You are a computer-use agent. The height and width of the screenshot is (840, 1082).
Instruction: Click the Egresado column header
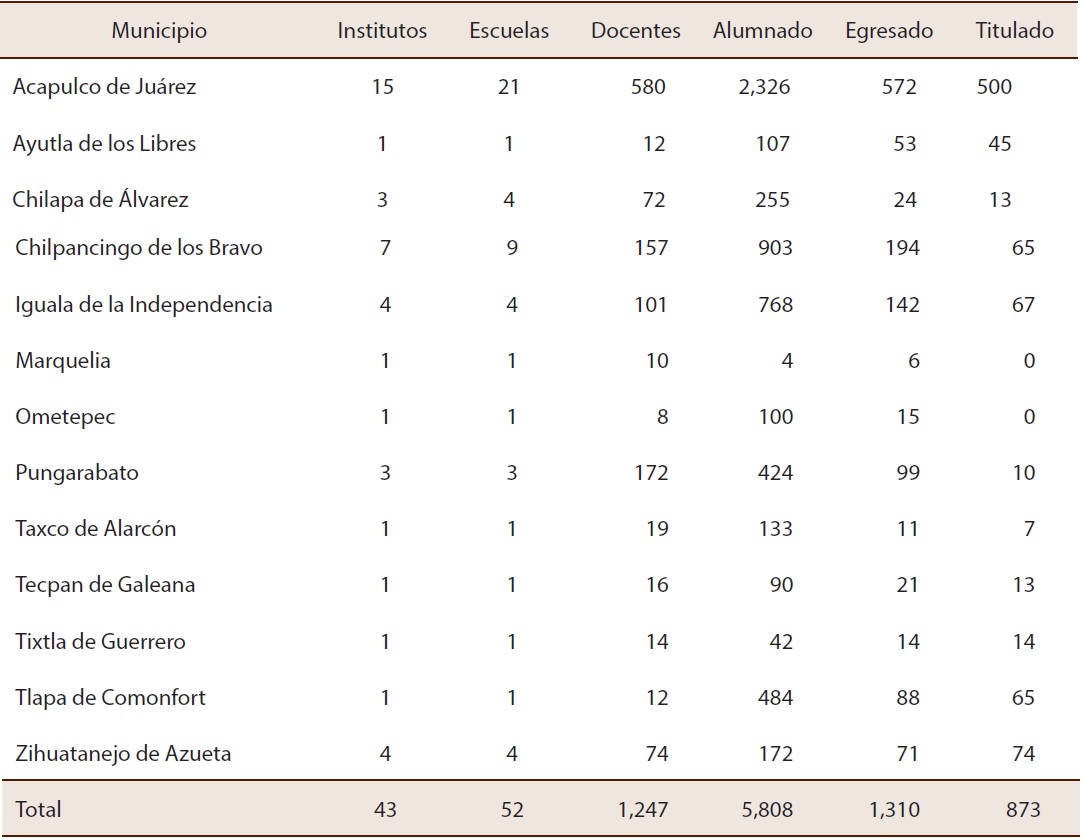tap(886, 31)
